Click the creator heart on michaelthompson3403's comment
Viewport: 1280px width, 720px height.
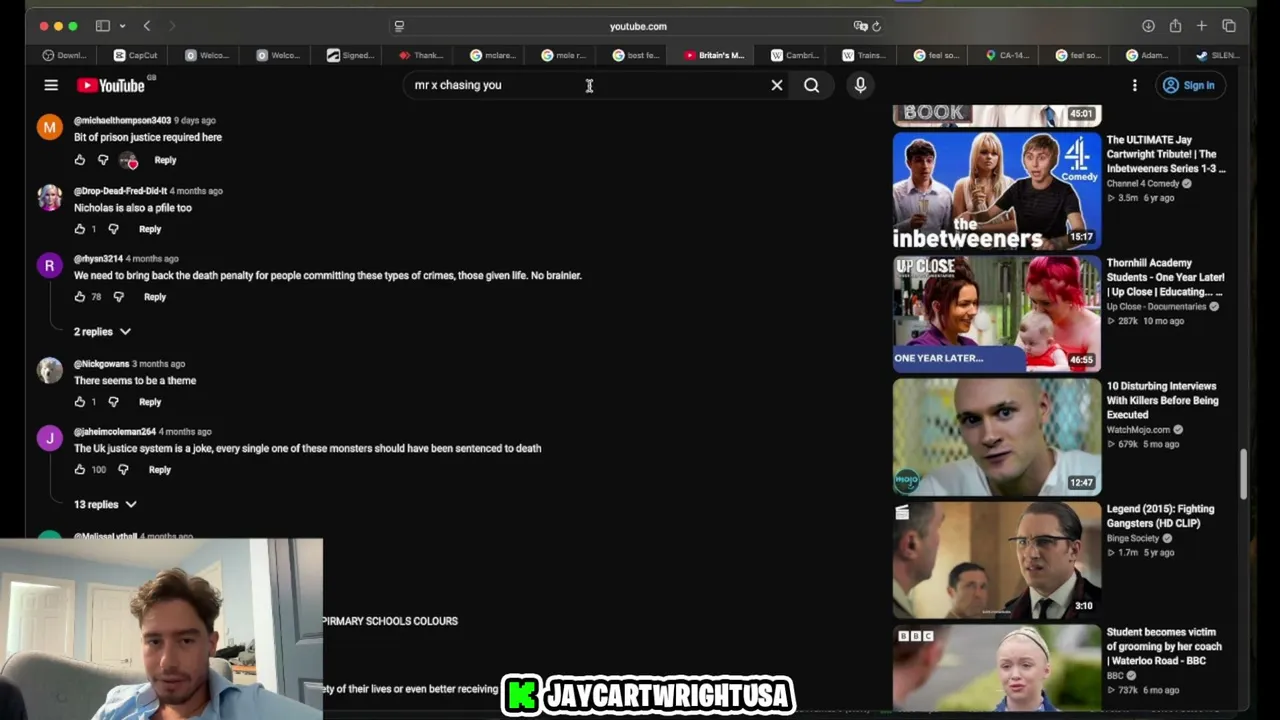(128, 160)
